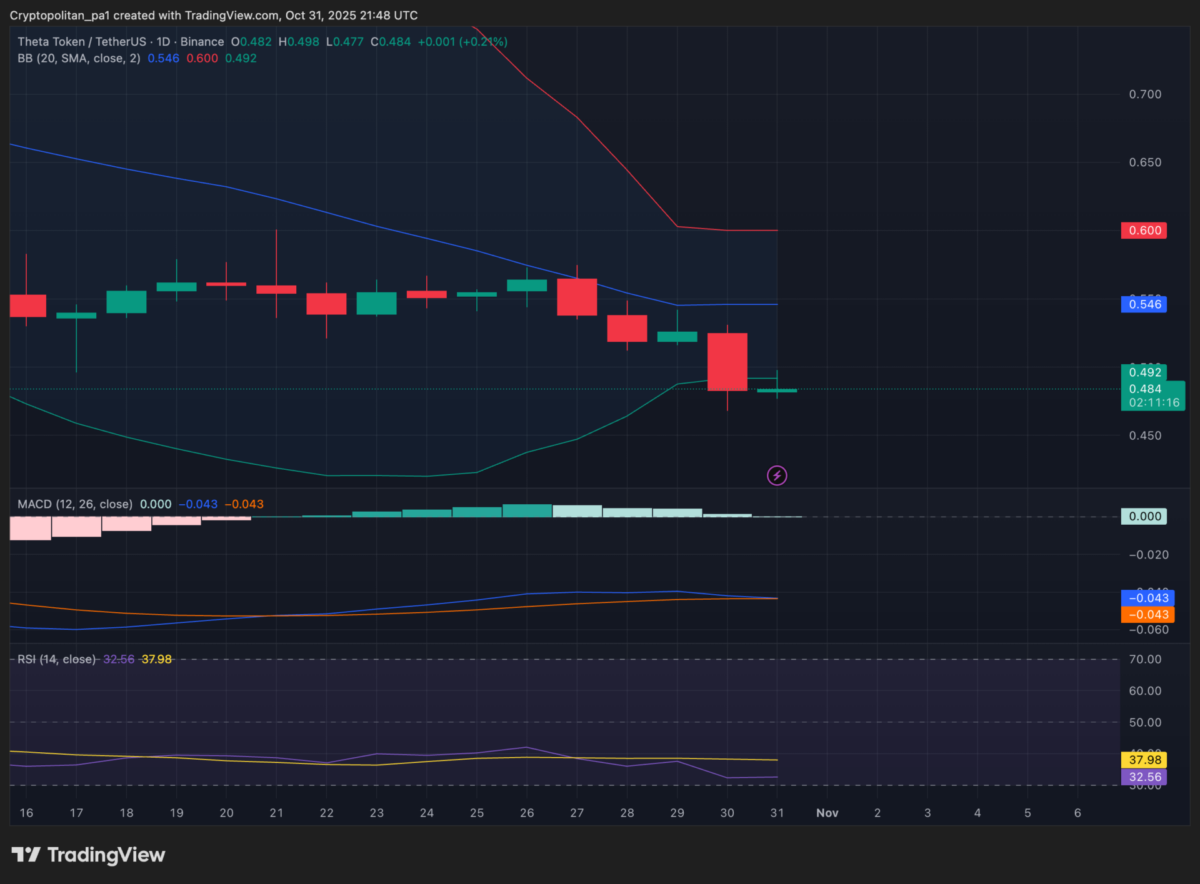Click the purple lightning quick-trade icon

point(777,475)
